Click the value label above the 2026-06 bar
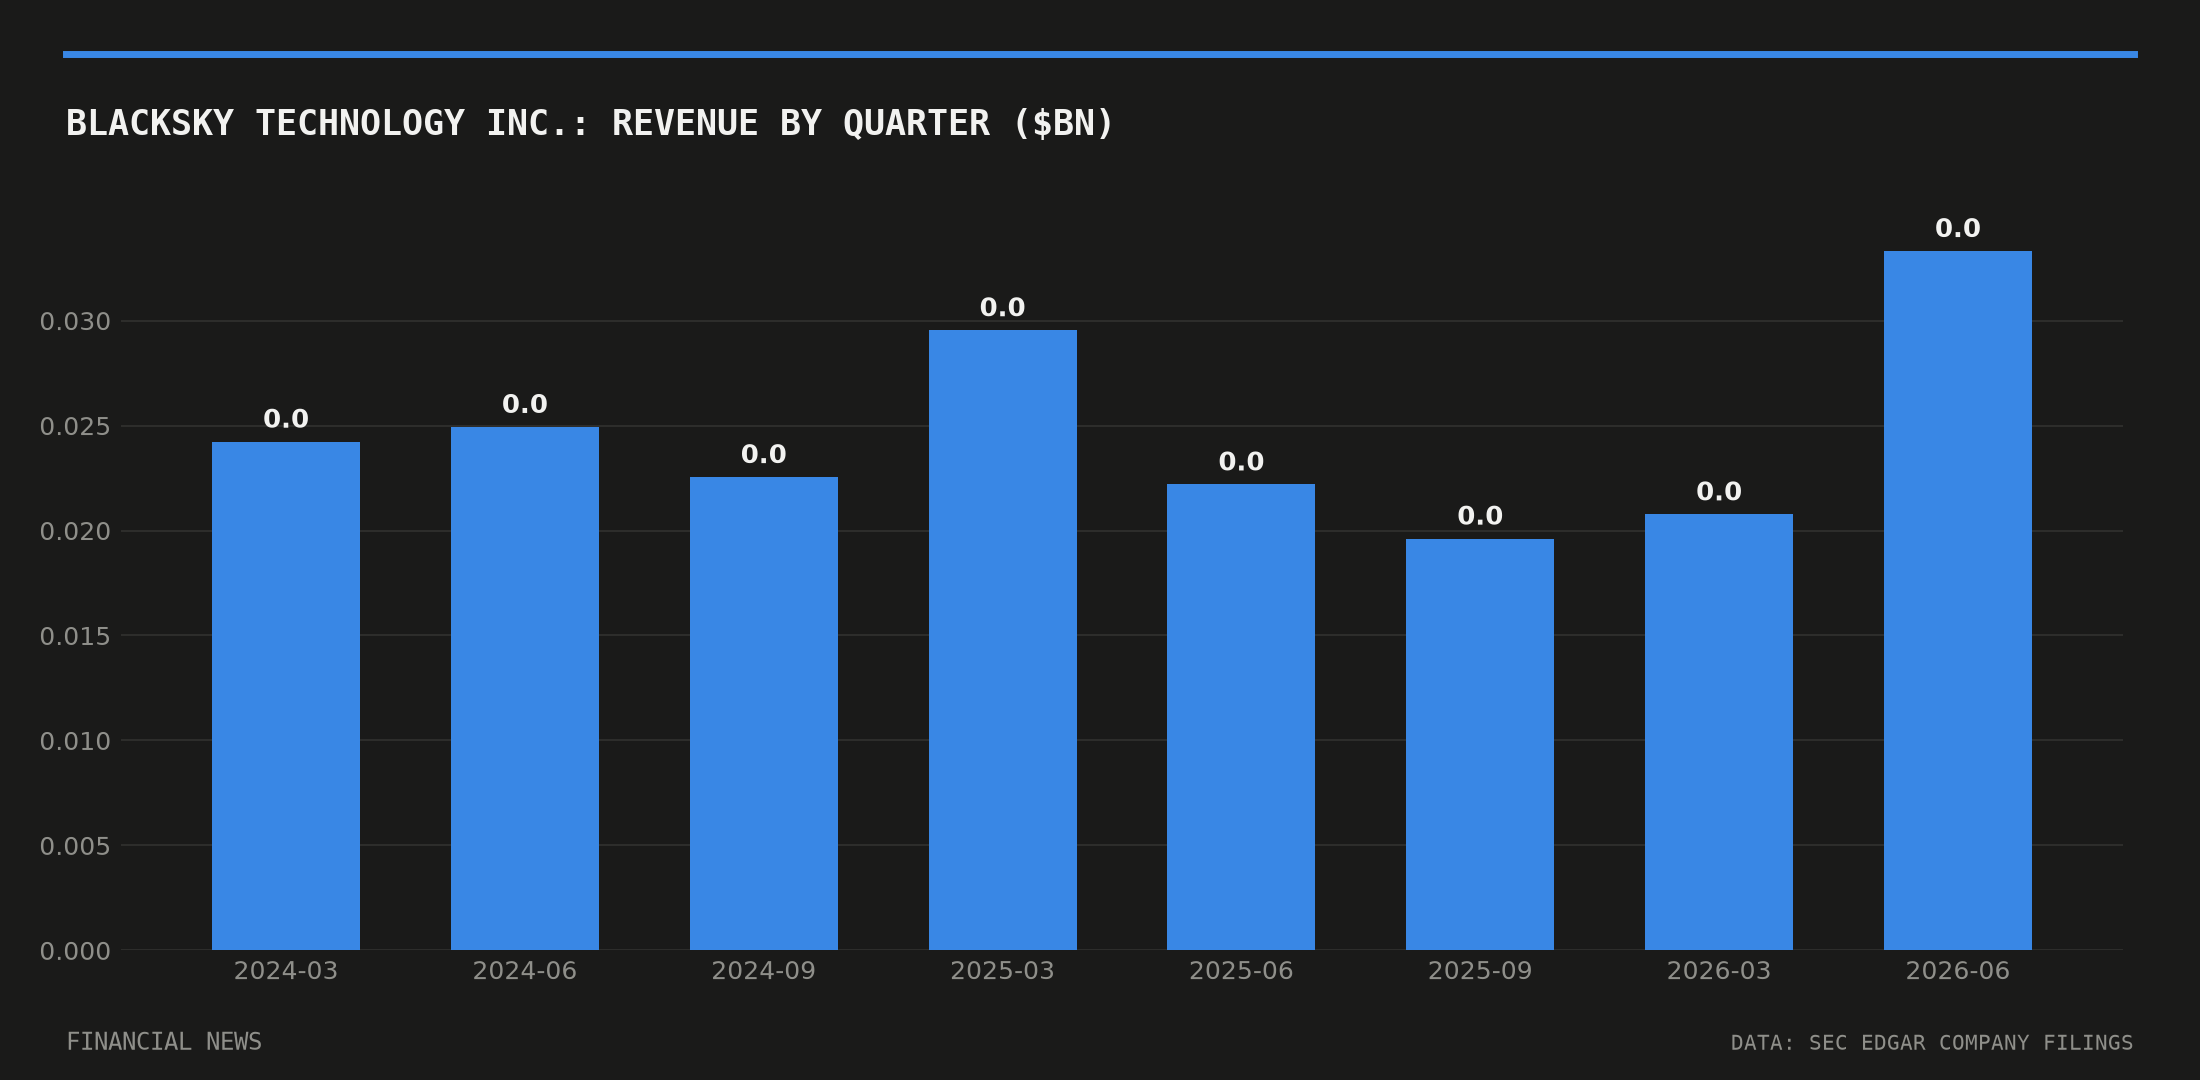The image size is (2200, 1080). (x=1958, y=228)
